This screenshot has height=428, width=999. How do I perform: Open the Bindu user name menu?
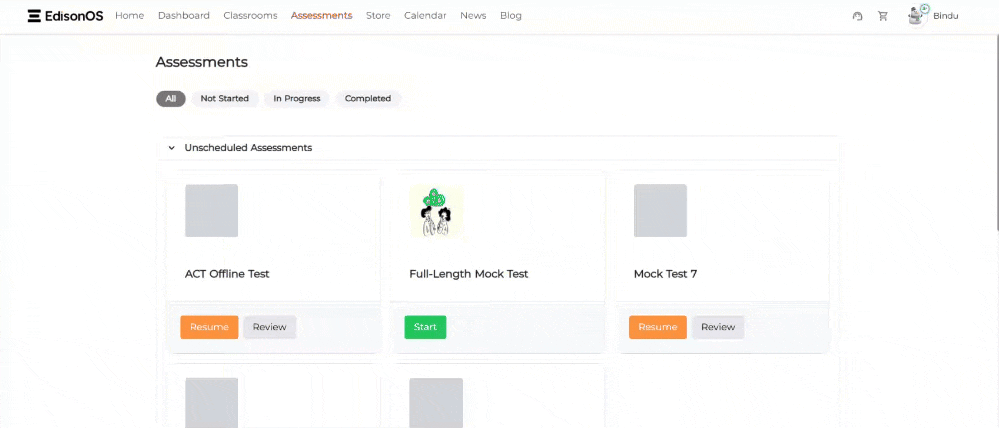(x=945, y=16)
